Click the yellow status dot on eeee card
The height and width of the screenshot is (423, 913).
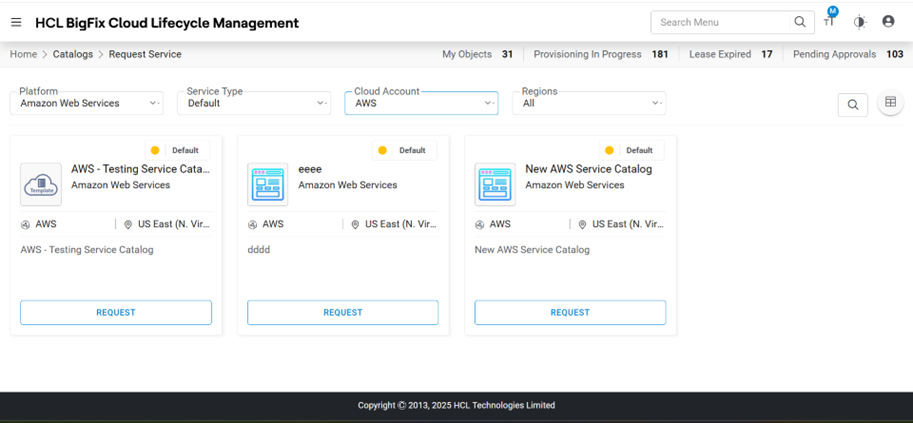pos(382,150)
